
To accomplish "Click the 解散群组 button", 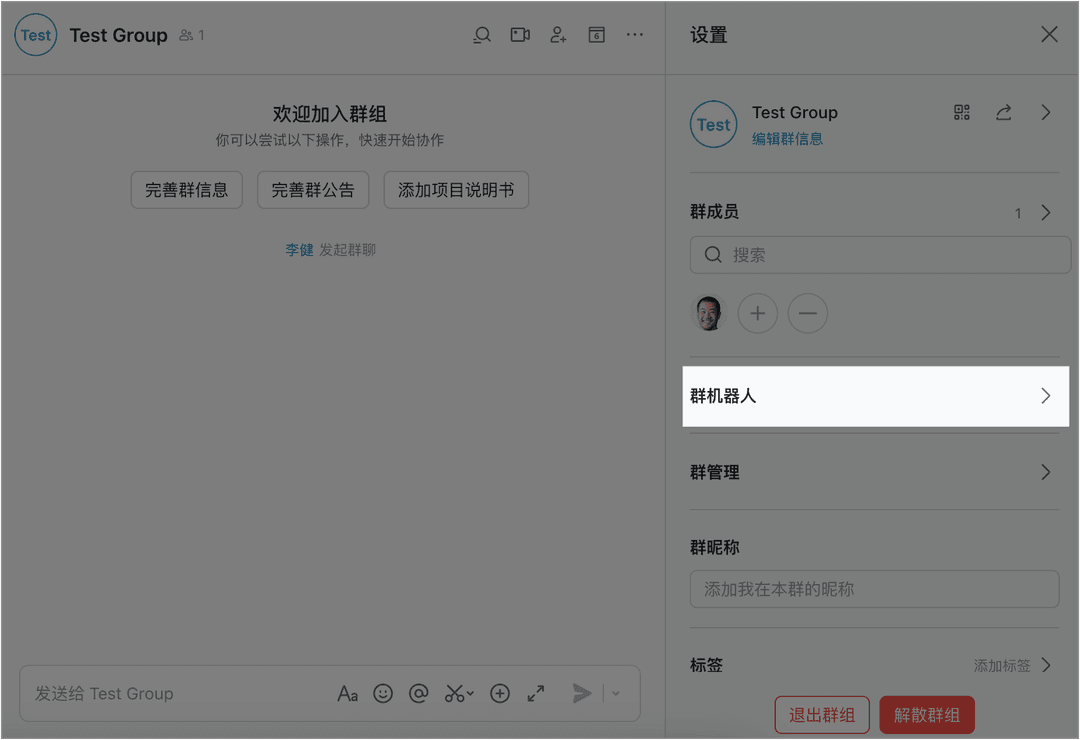I will 927,715.
